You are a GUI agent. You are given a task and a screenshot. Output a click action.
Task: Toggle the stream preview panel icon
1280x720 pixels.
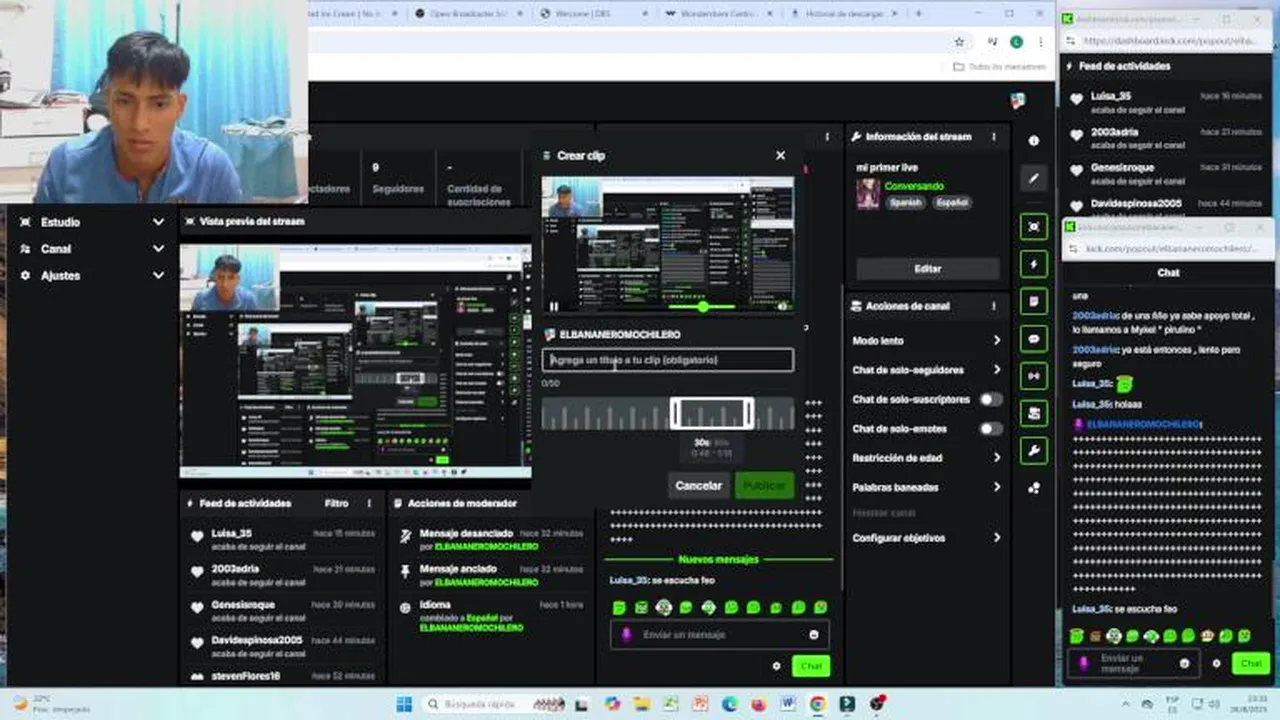pyautogui.click(x=1034, y=227)
